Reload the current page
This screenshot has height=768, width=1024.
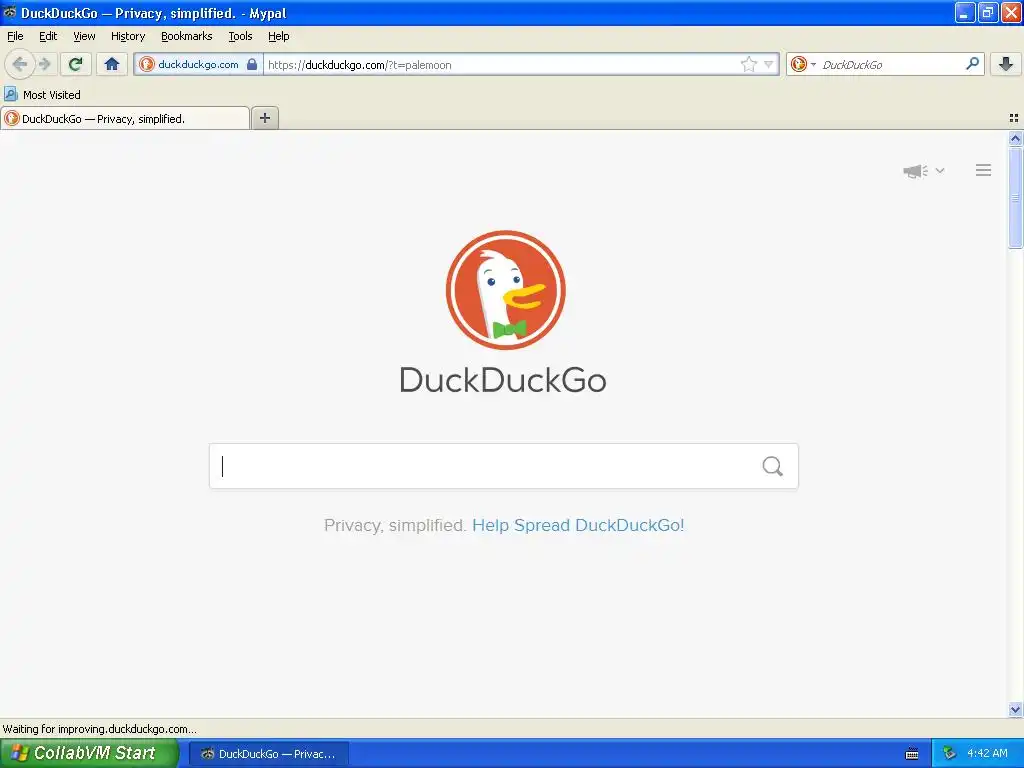pos(76,64)
